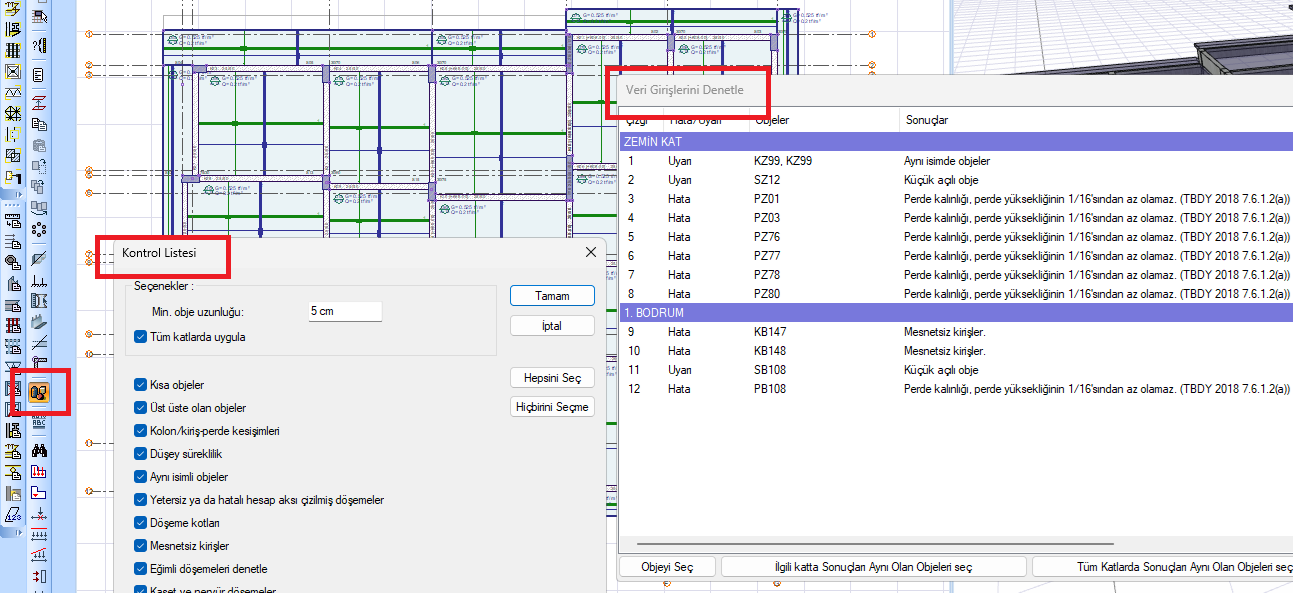Click the Sonuçlar column header
Viewport: 1293px width, 593px height.
[927, 120]
